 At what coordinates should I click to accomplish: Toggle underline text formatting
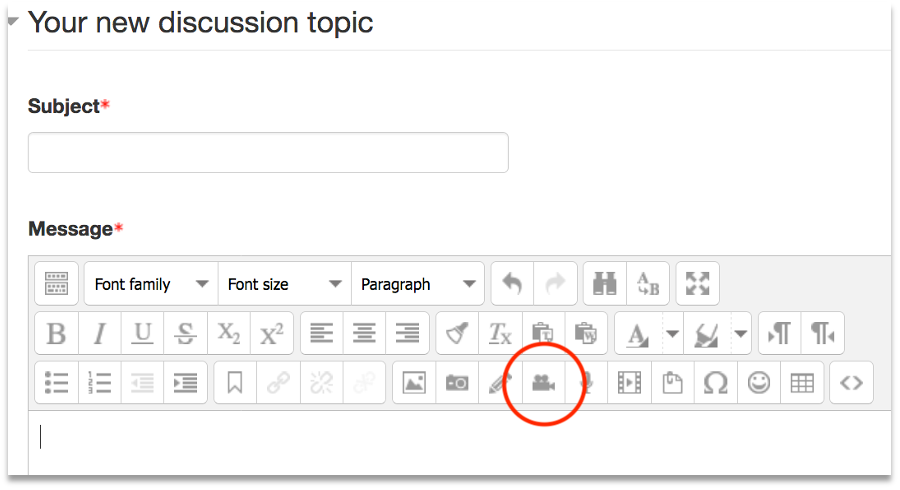143,333
